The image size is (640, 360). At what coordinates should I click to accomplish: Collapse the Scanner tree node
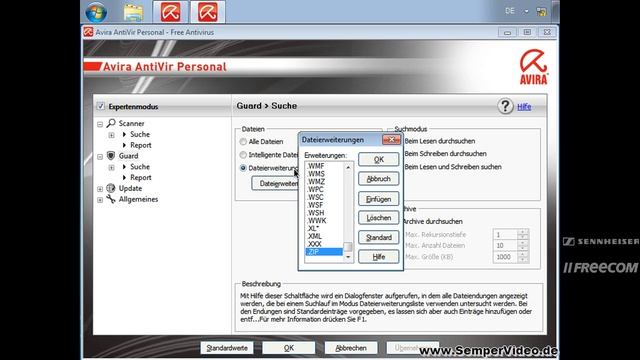pos(100,124)
